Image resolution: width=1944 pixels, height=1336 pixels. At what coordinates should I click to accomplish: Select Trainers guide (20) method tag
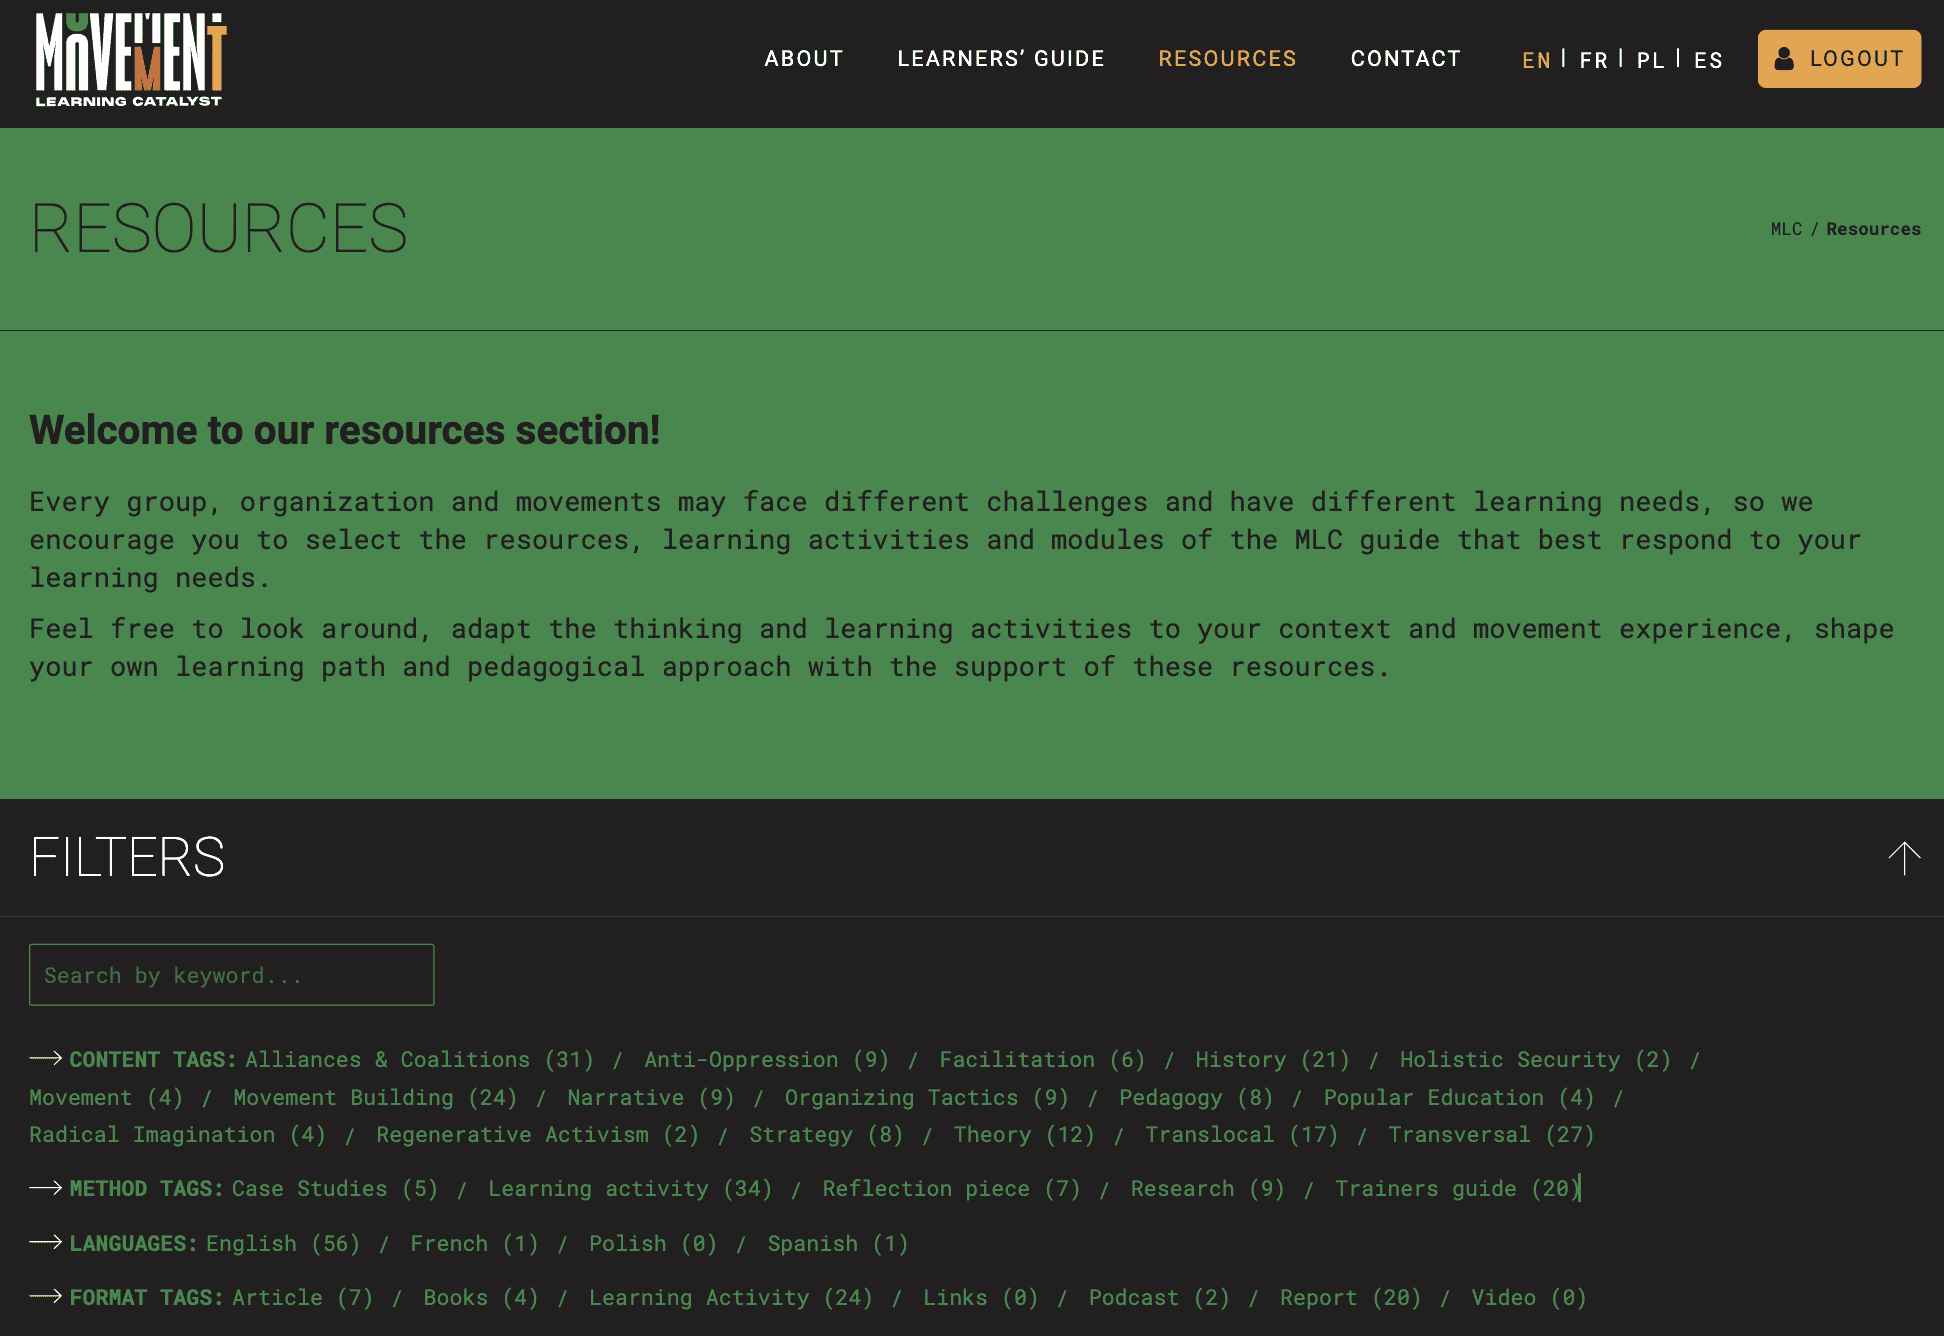click(x=1458, y=1188)
